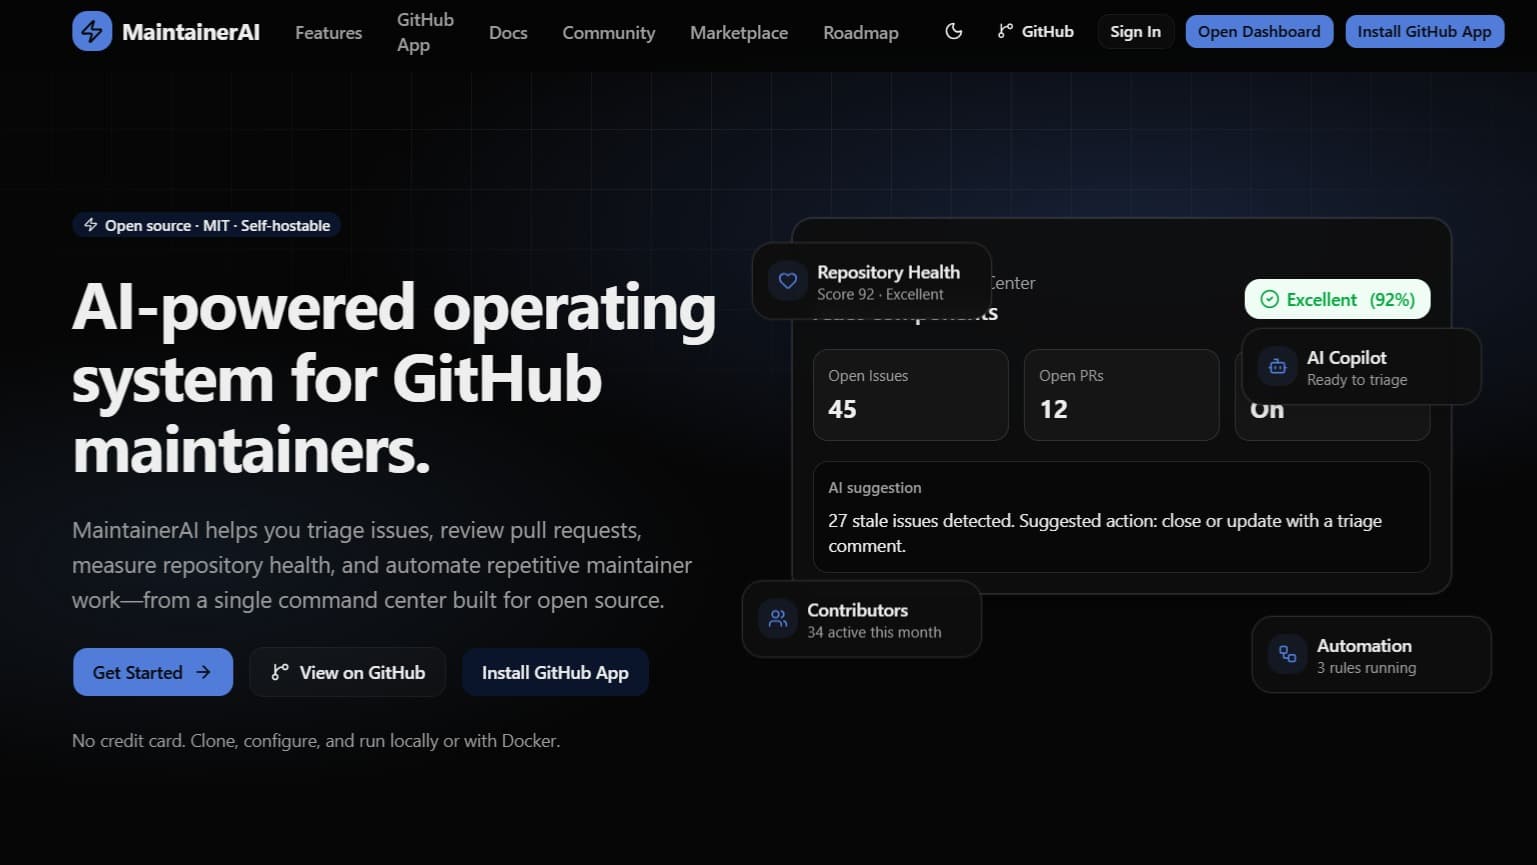Click the 'No credit card' note text

click(316, 741)
